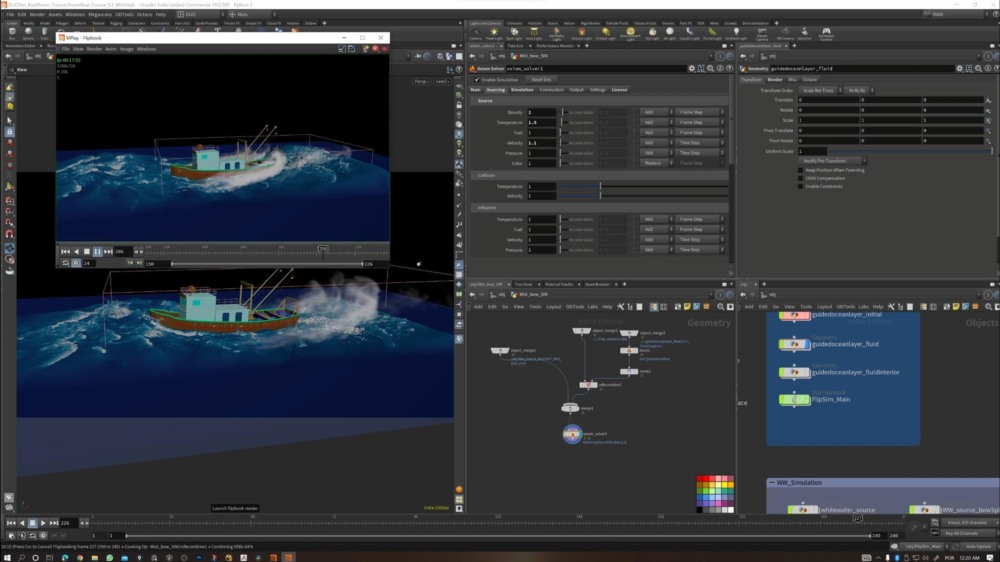Open gear menu of guidedoceanlayer_fluid Geometry parameters
Screen dimensions: 1000x562
[959, 68]
